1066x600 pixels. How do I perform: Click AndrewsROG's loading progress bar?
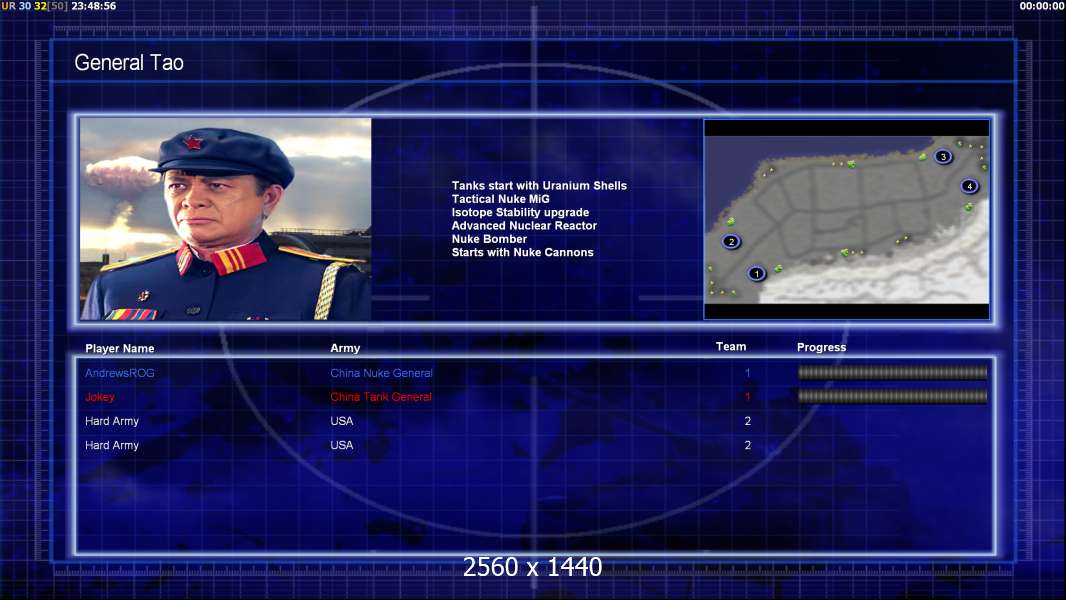892,372
